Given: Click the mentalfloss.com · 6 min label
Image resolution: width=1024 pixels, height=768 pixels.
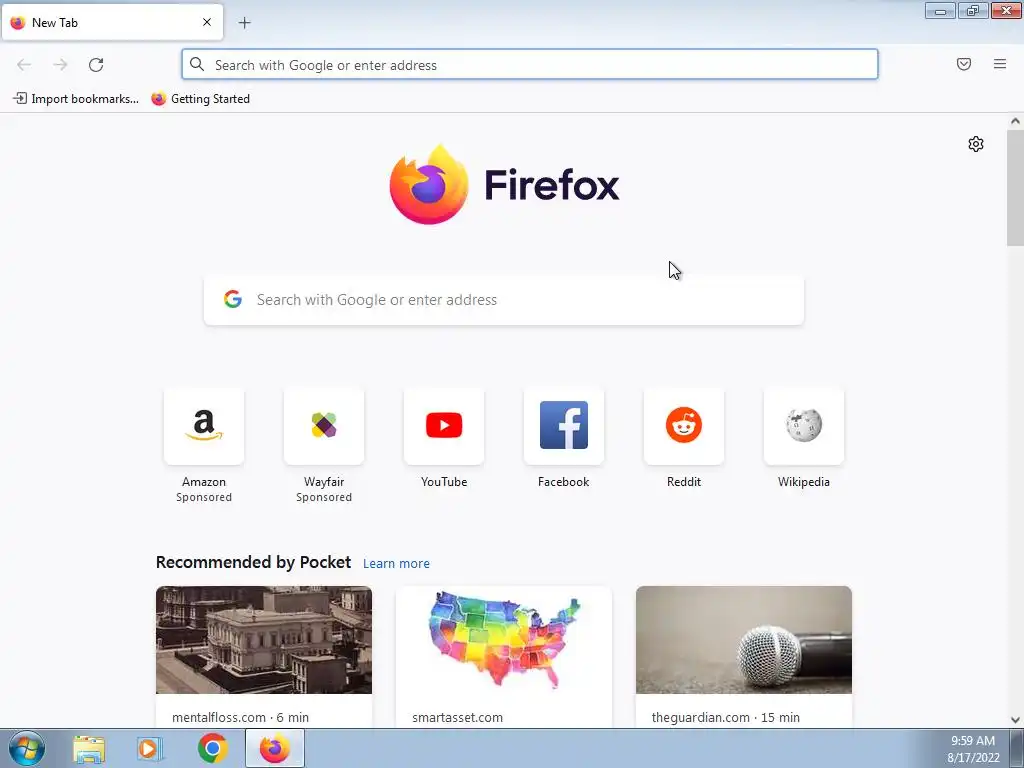Looking at the screenshot, I should coord(240,717).
